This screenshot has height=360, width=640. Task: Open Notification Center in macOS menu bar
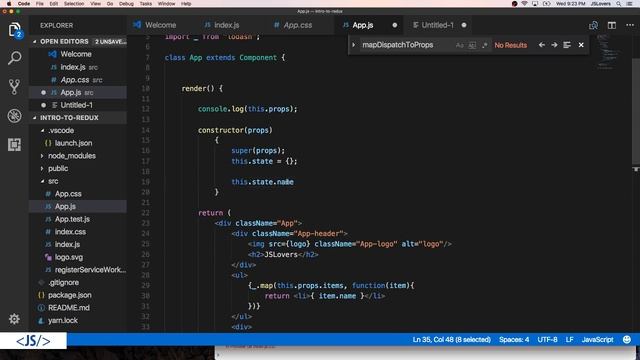click(630, 4)
